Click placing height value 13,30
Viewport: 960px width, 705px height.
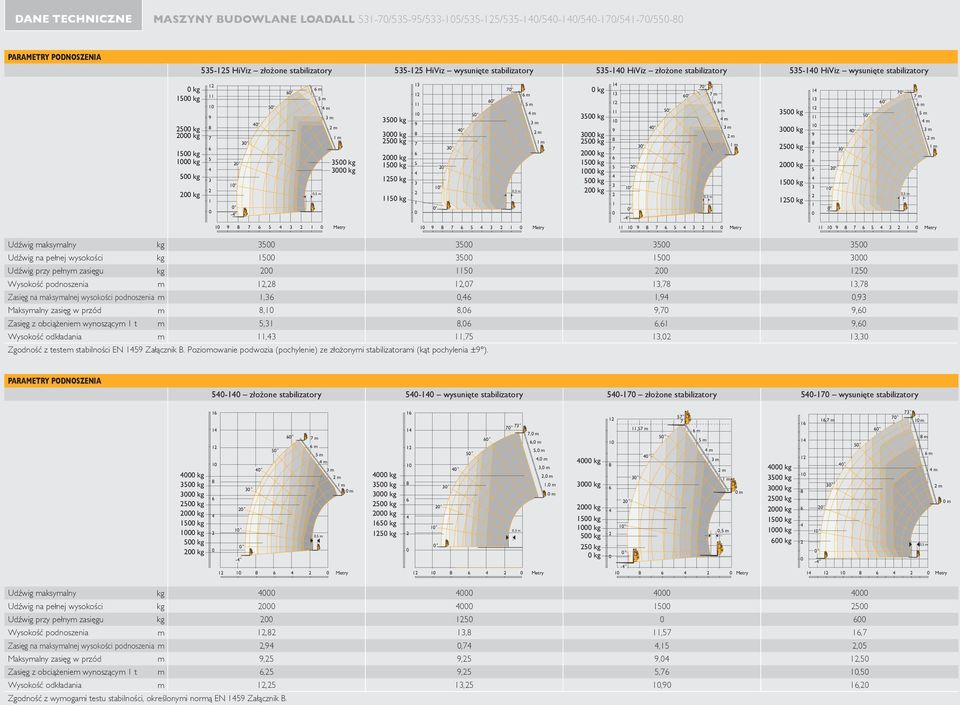click(858, 337)
